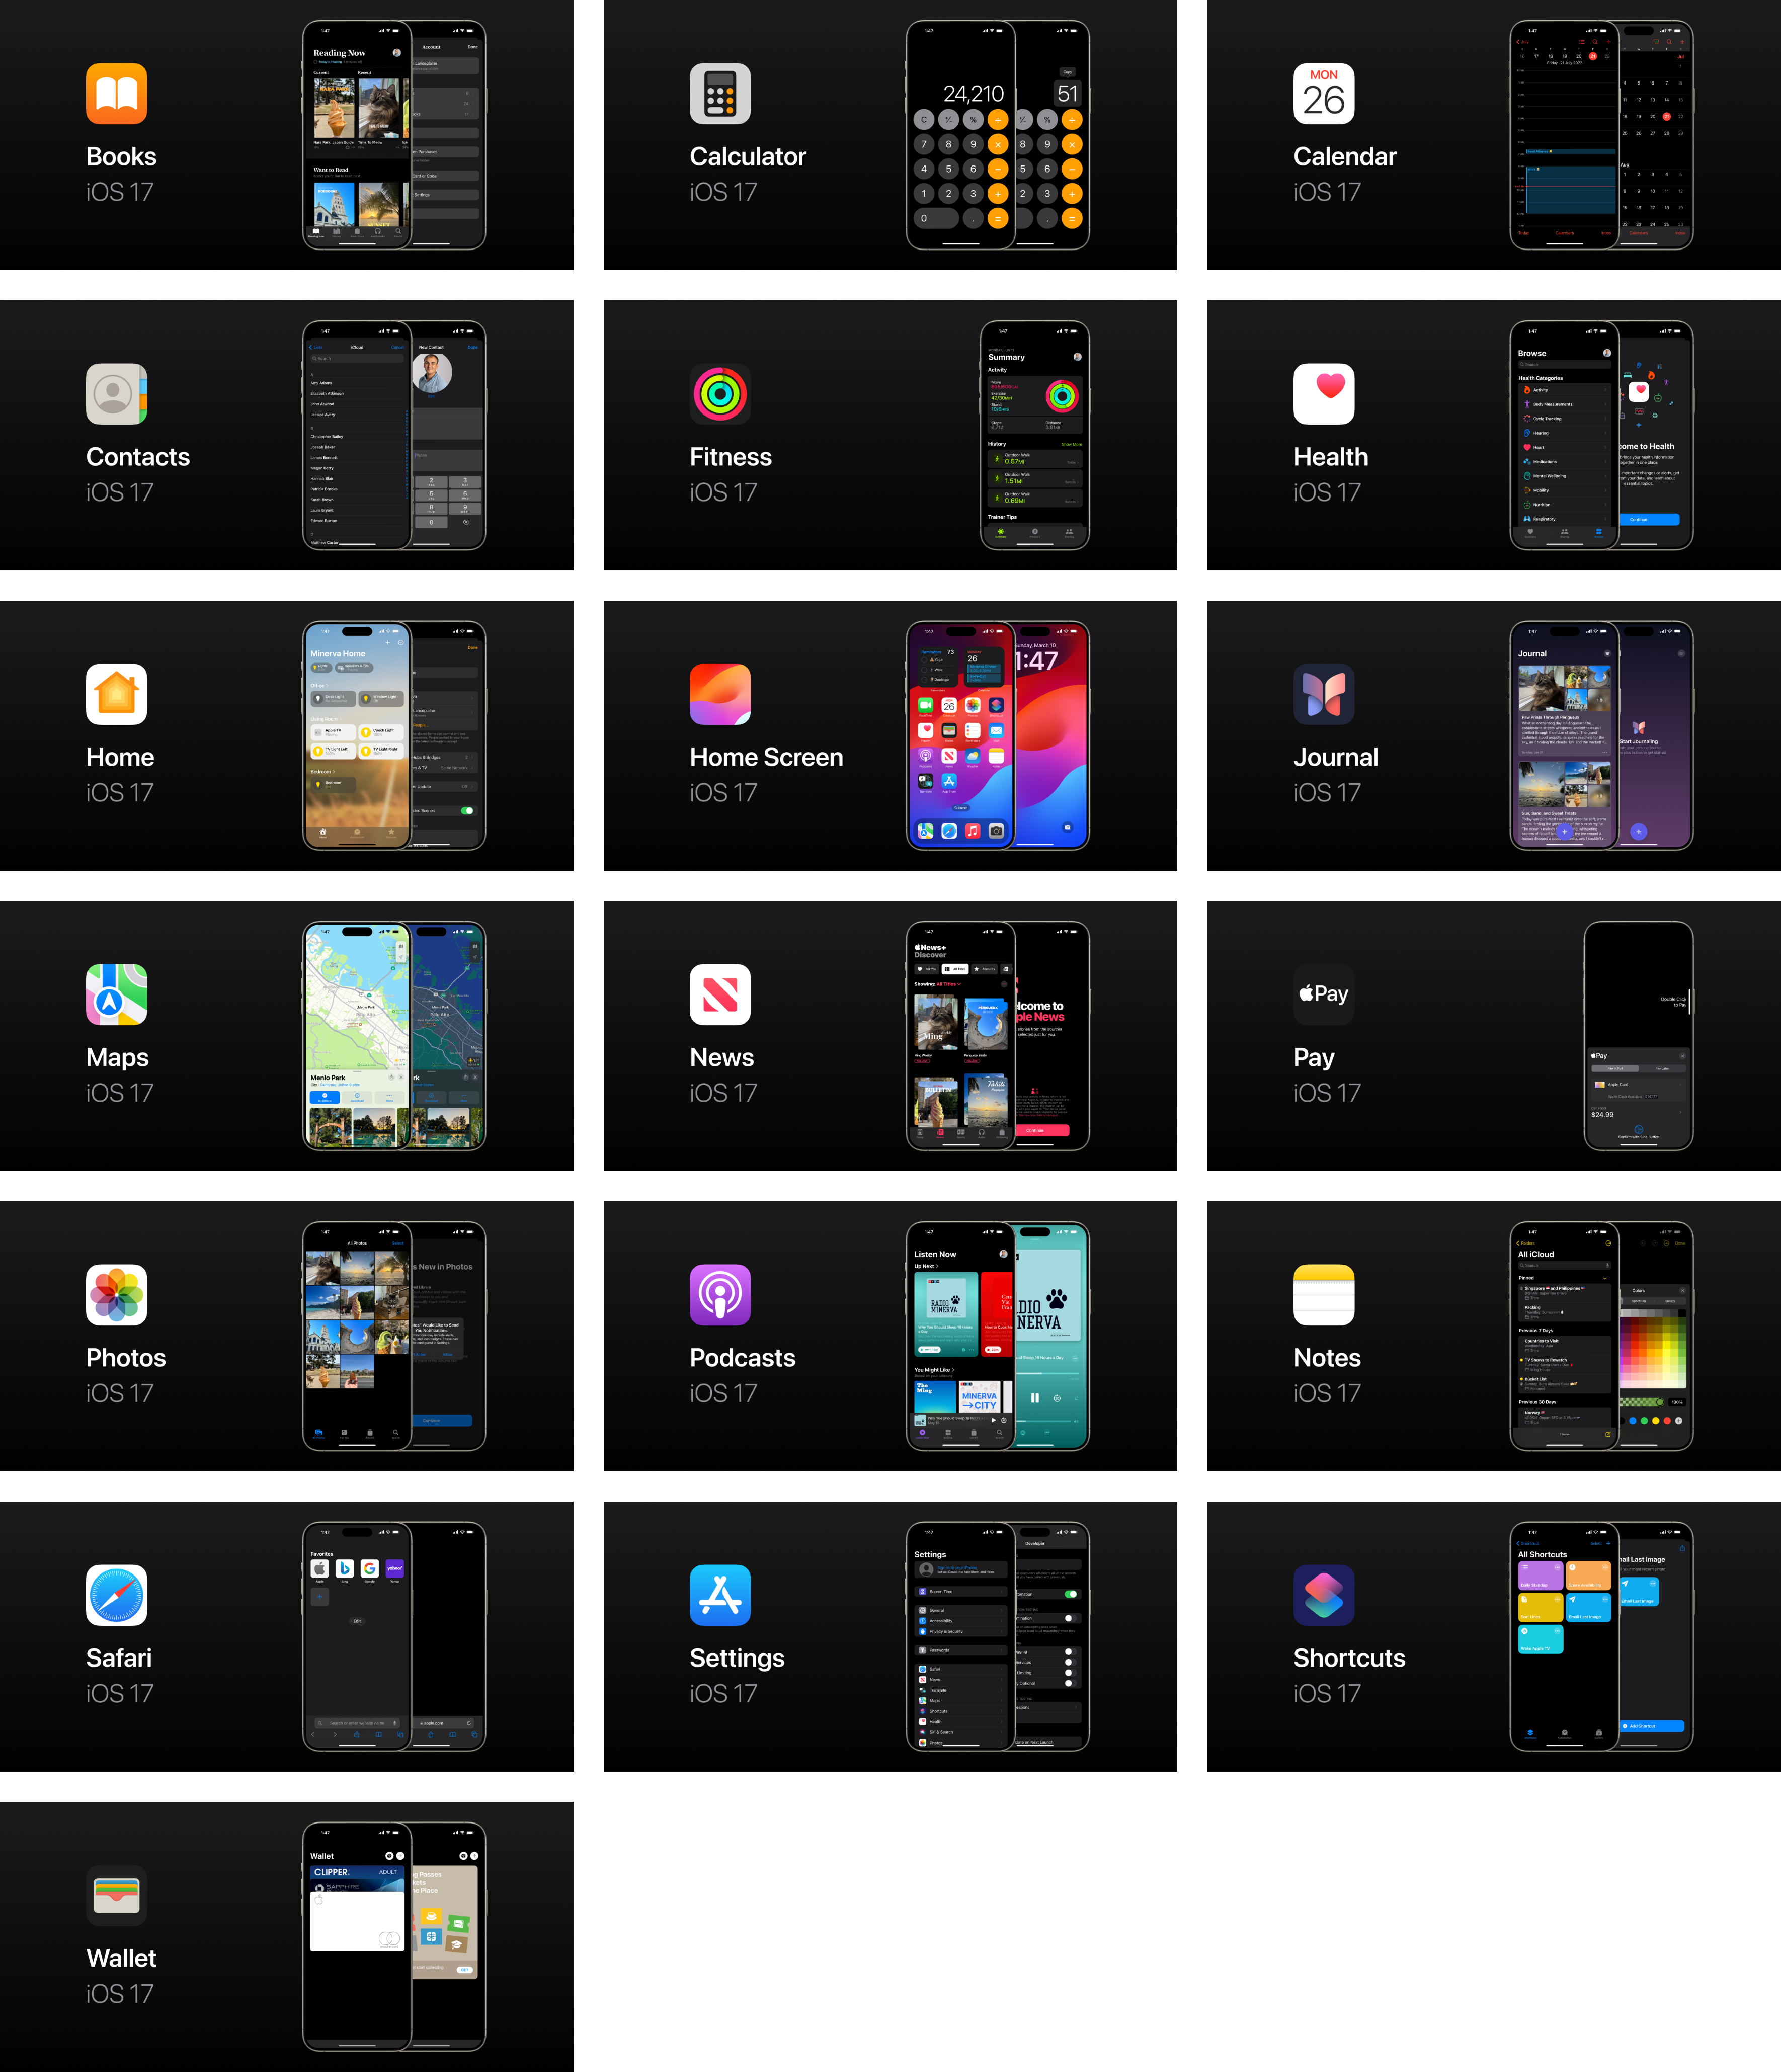Tap FaceTime icon on the Home Screen phone
The width and height of the screenshot is (1781, 2072).
925,705
